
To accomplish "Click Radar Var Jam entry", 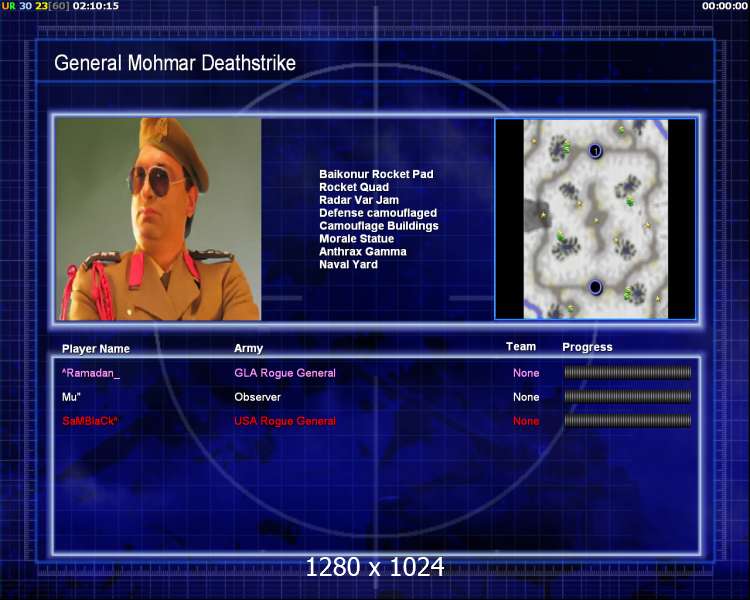I will pos(359,200).
